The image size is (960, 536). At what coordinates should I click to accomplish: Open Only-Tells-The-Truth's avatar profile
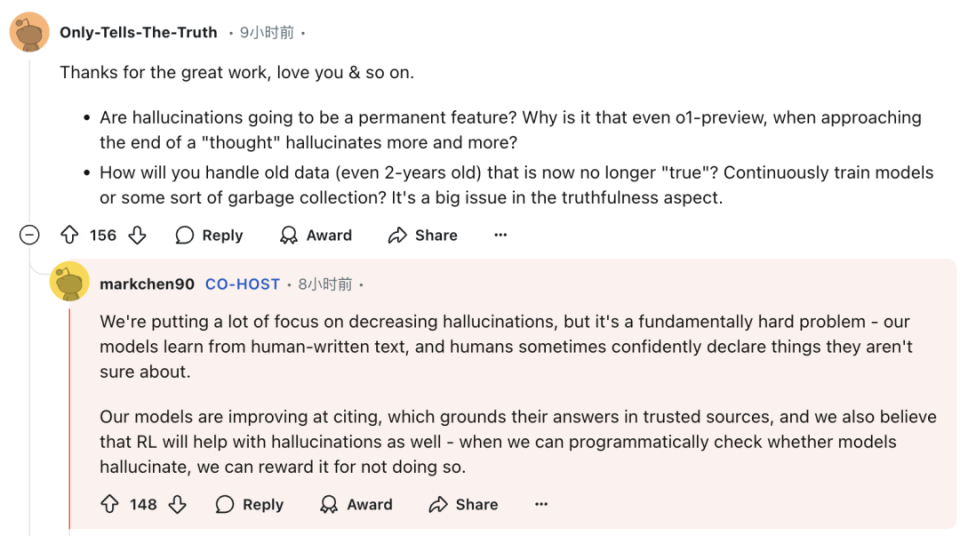29,32
